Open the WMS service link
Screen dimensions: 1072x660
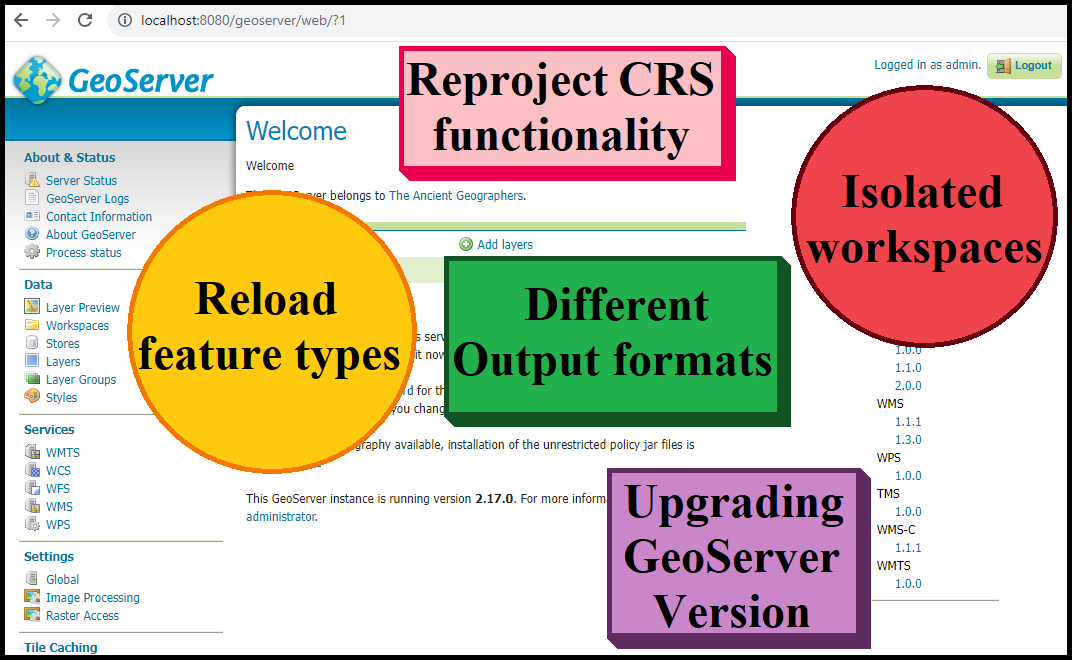point(59,507)
